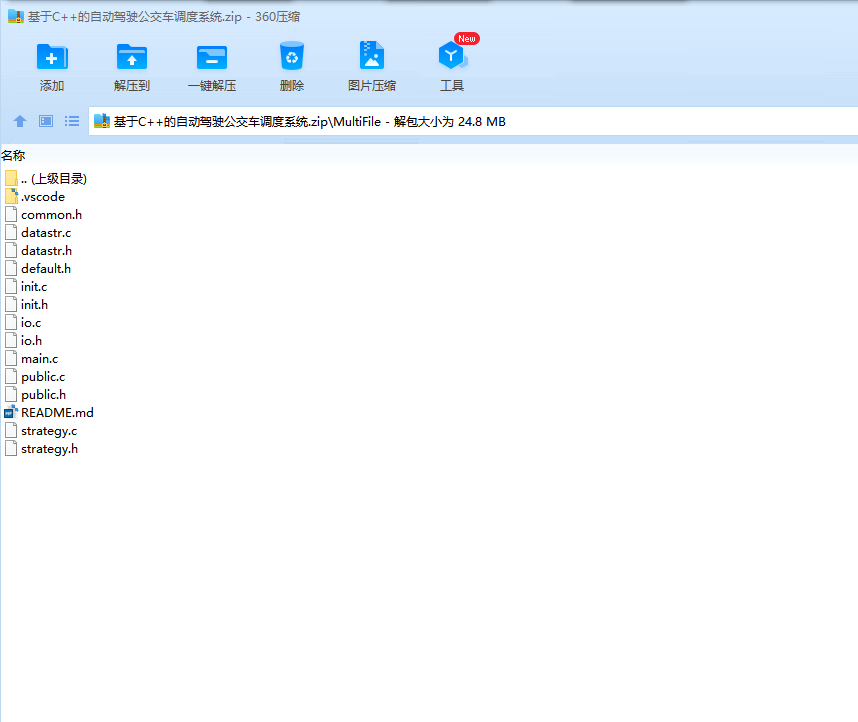The image size is (858, 722).
Task: Click the strategy.c file icon
Action: pyautogui.click(x=11, y=431)
